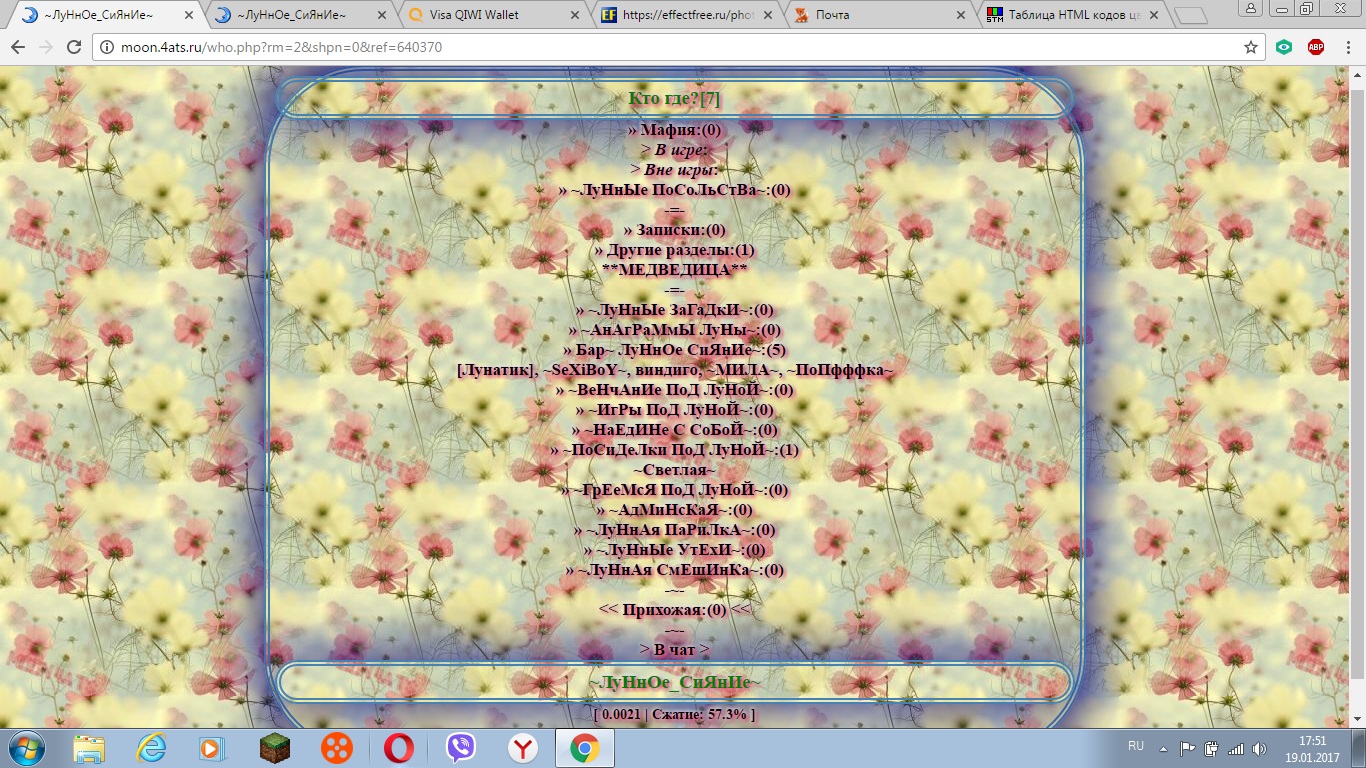Open Opera browser from the taskbar
The width and height of the screenshot is (1366, 768).
point(399,748)
